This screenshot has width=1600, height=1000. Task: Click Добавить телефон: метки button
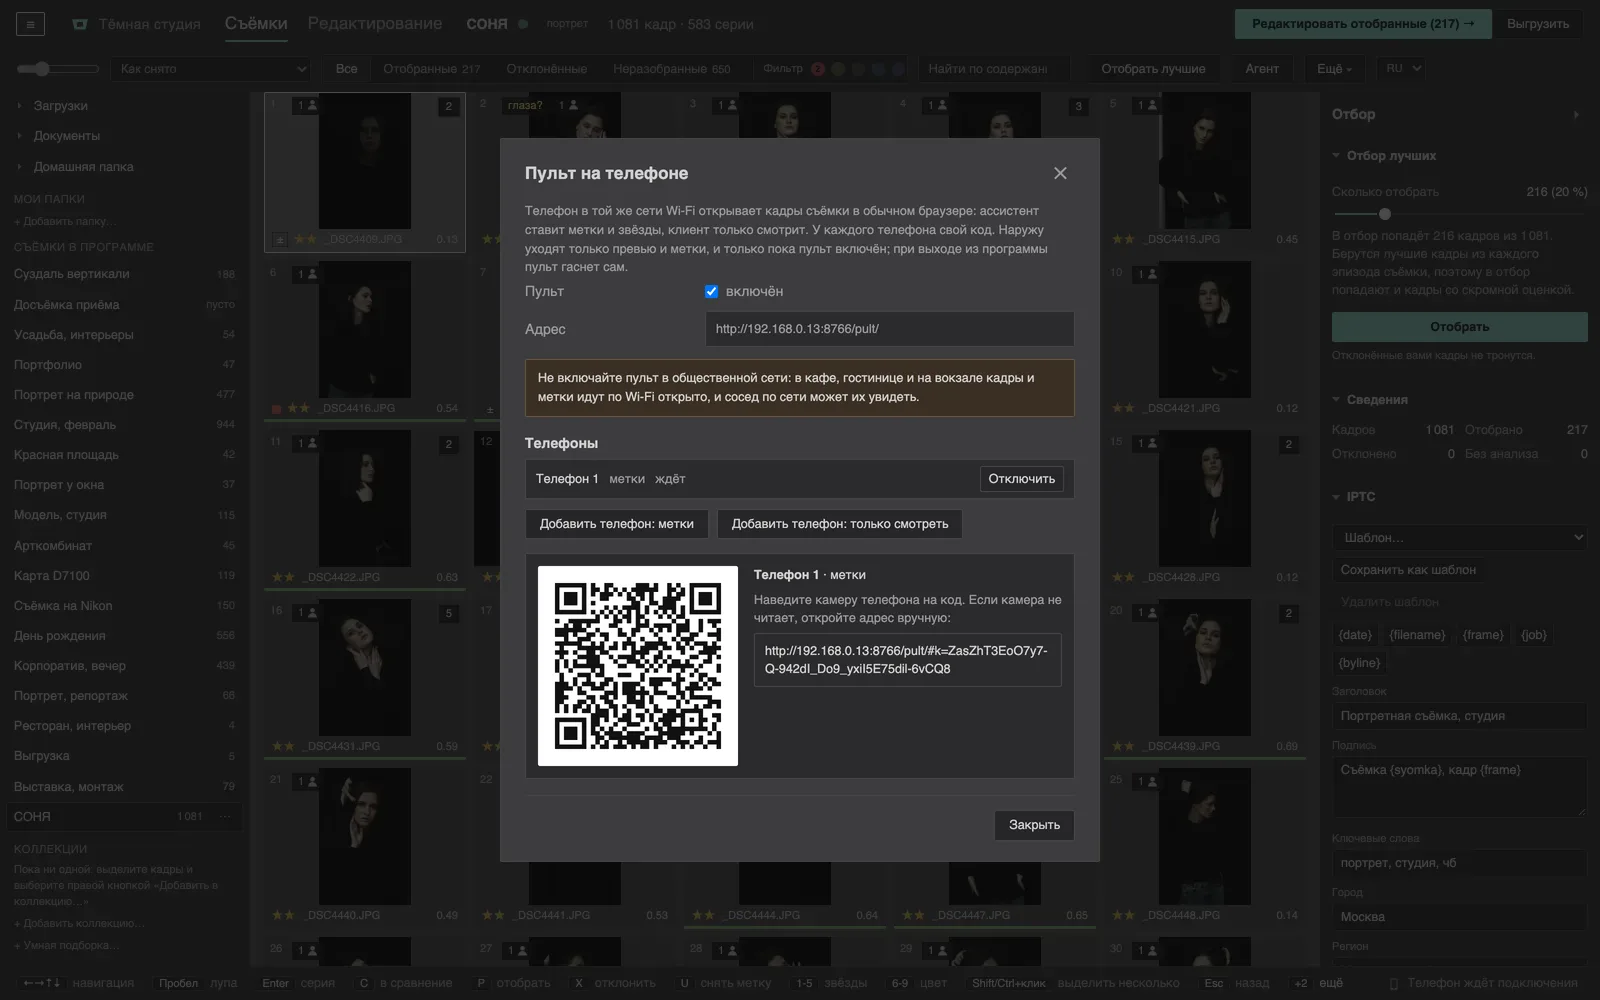617,524
